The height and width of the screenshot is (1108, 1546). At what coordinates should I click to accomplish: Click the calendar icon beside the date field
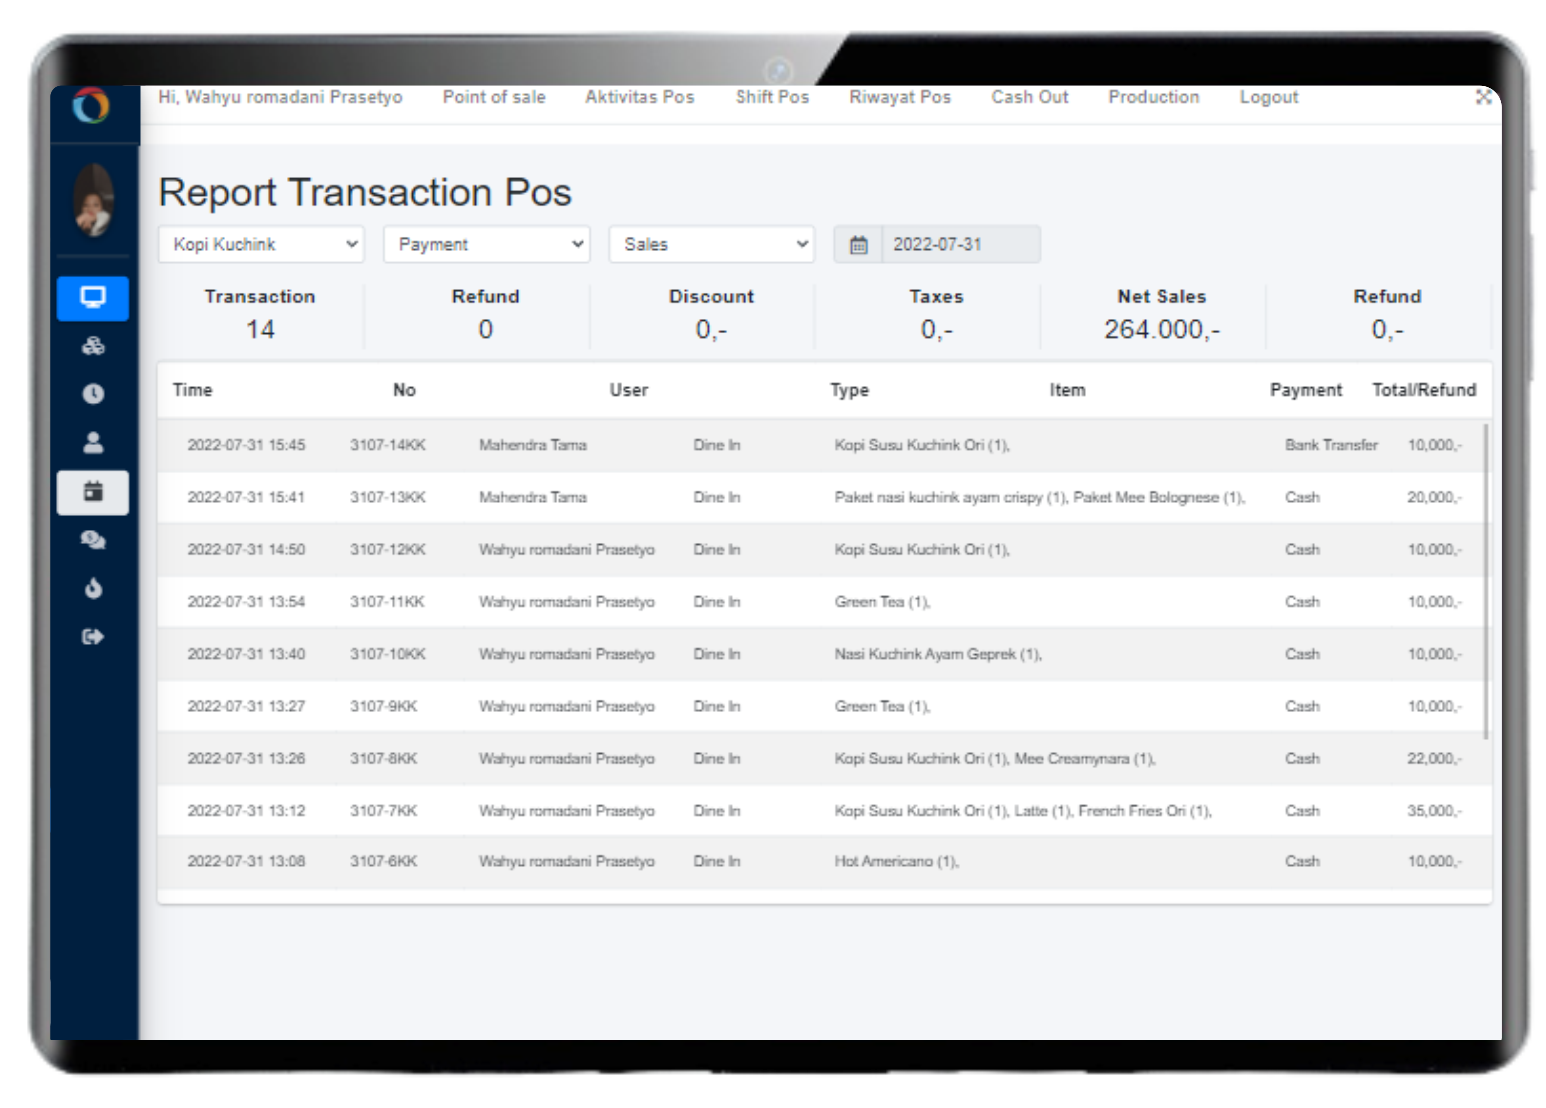point(858,245)
